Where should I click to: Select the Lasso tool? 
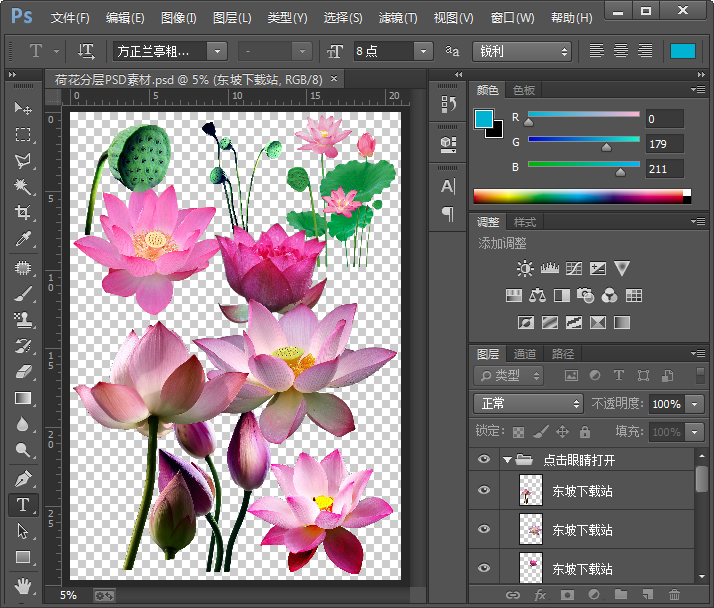click(22, 161)
